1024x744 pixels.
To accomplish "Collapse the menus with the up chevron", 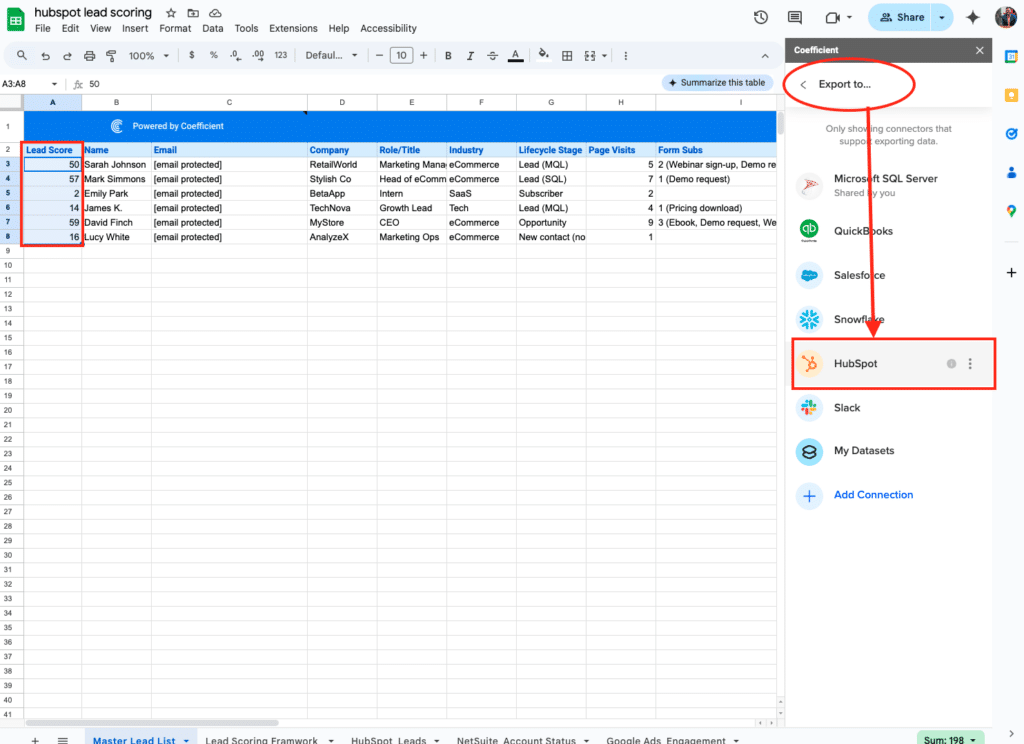I will click(x=765, y=56).
